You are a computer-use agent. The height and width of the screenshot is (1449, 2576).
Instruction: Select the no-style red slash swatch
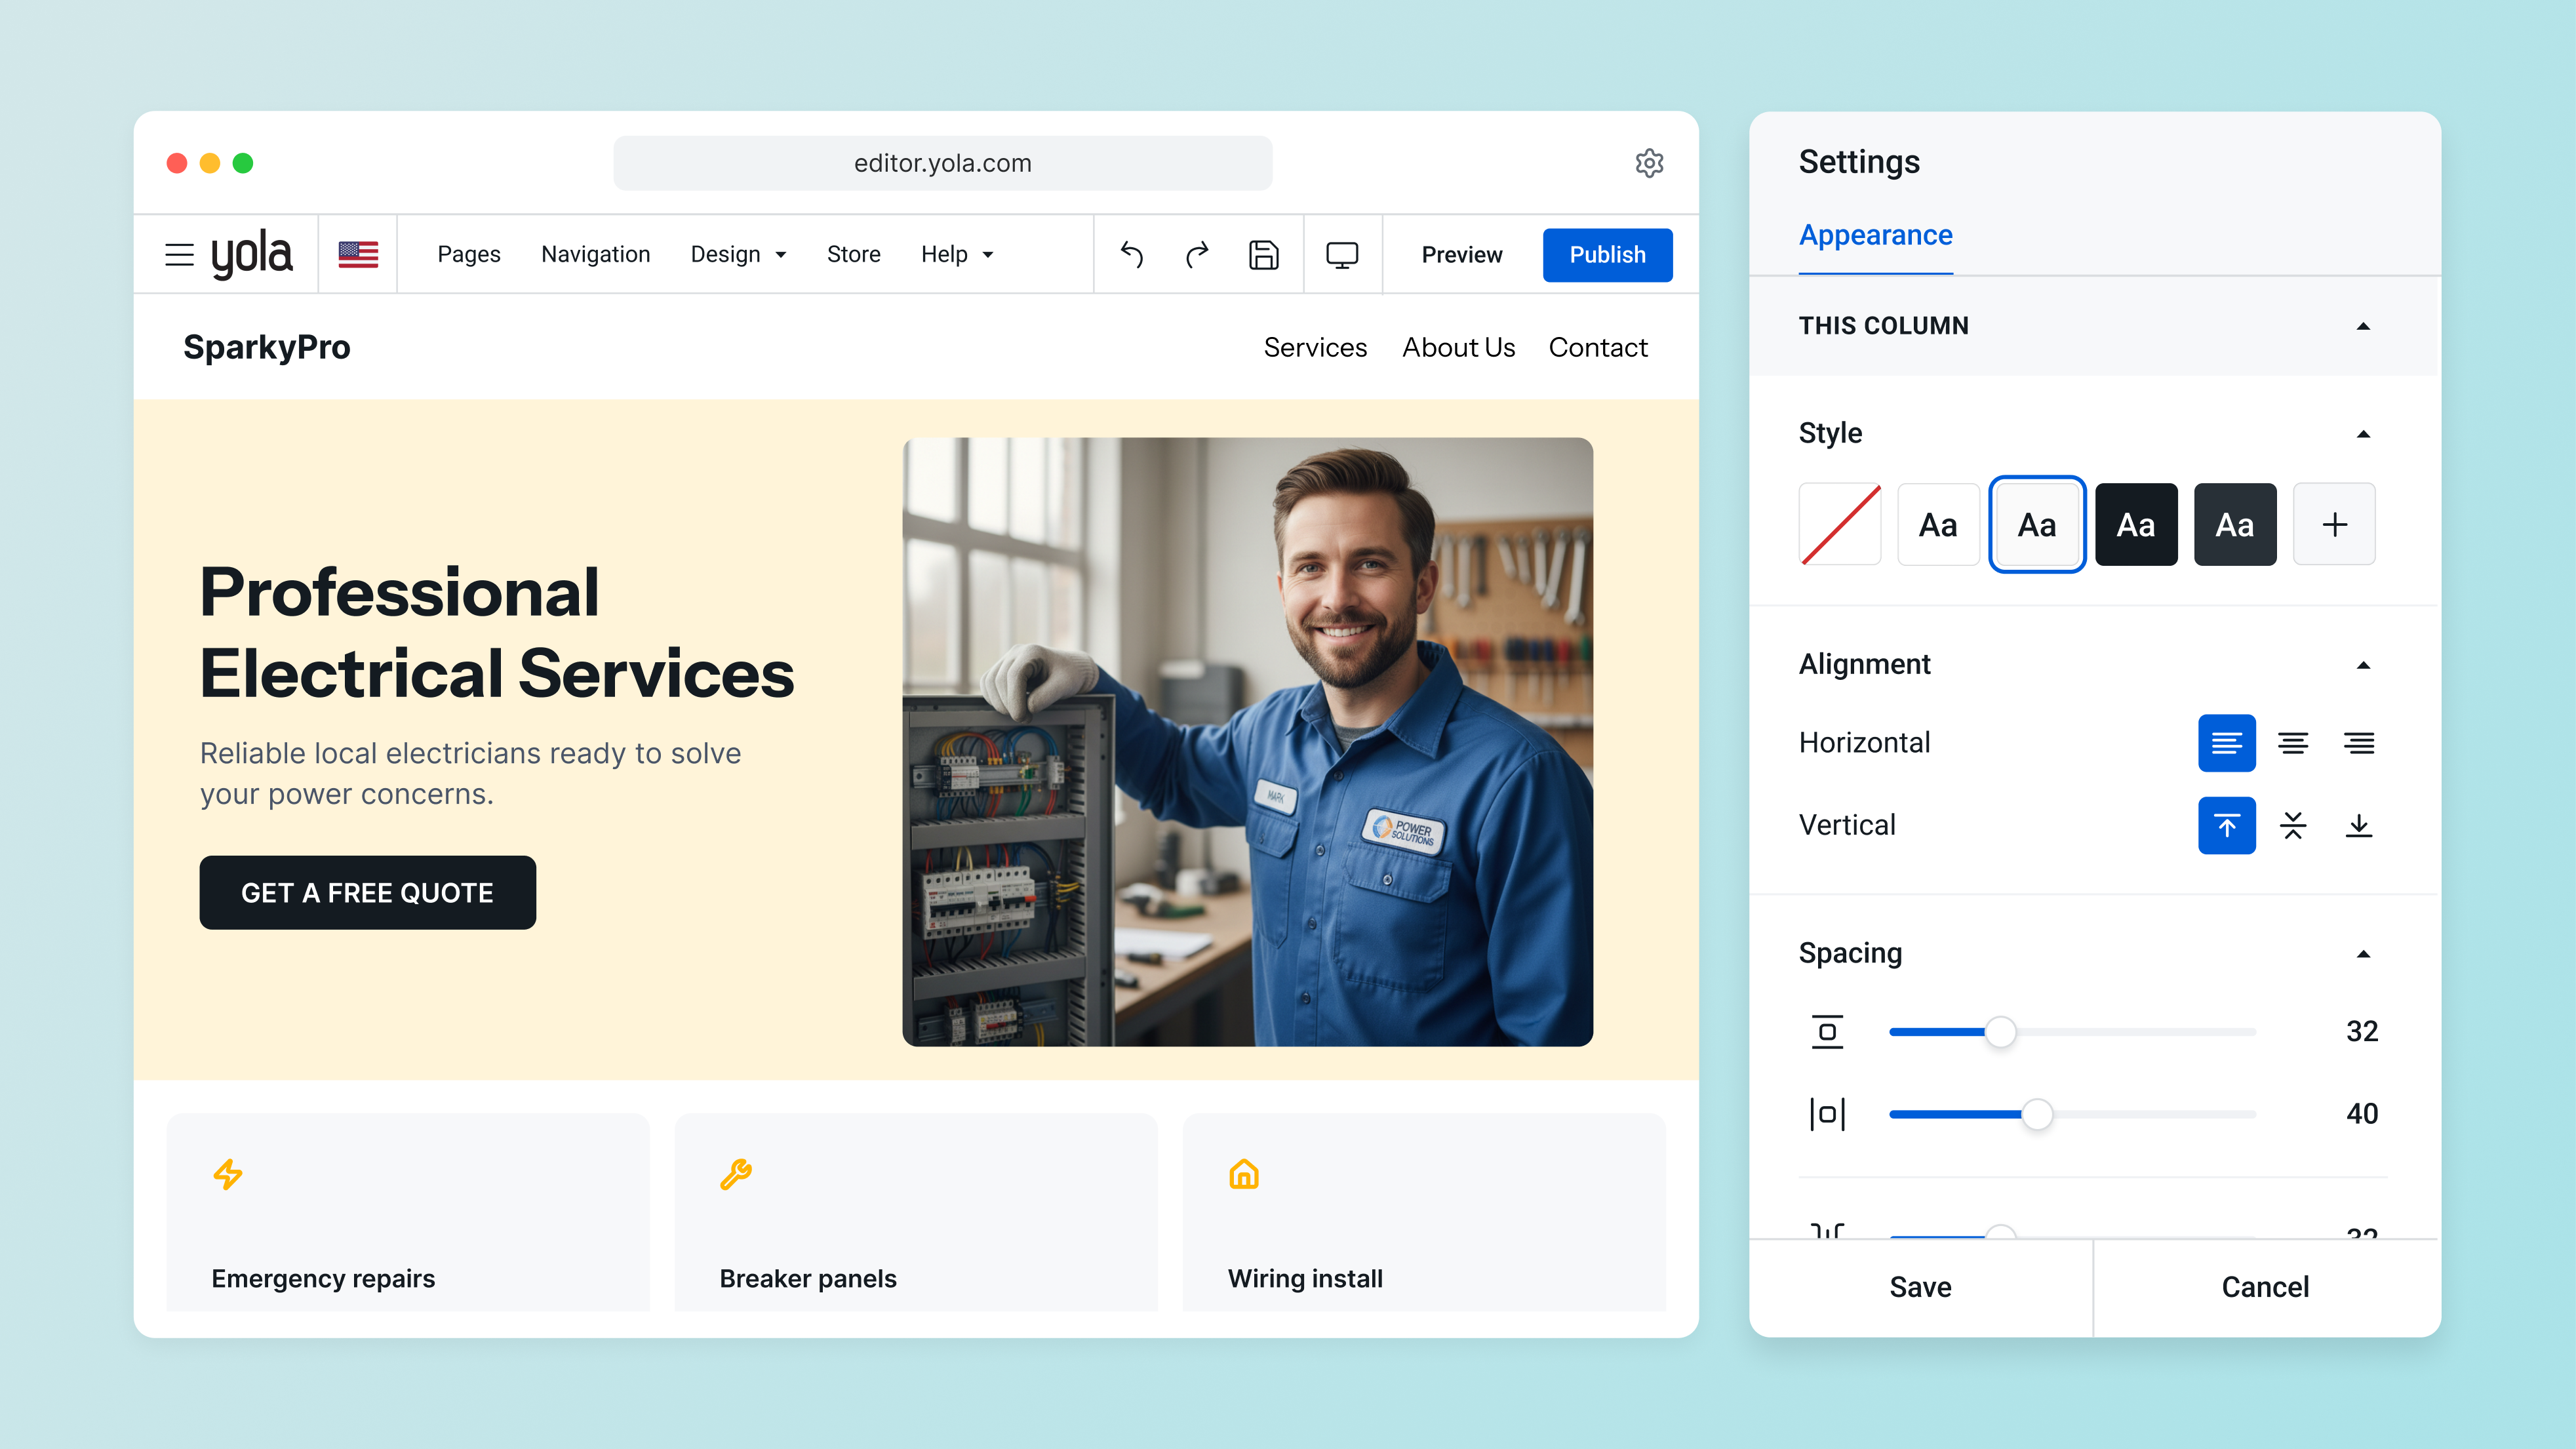click(x=1840, y=524)
